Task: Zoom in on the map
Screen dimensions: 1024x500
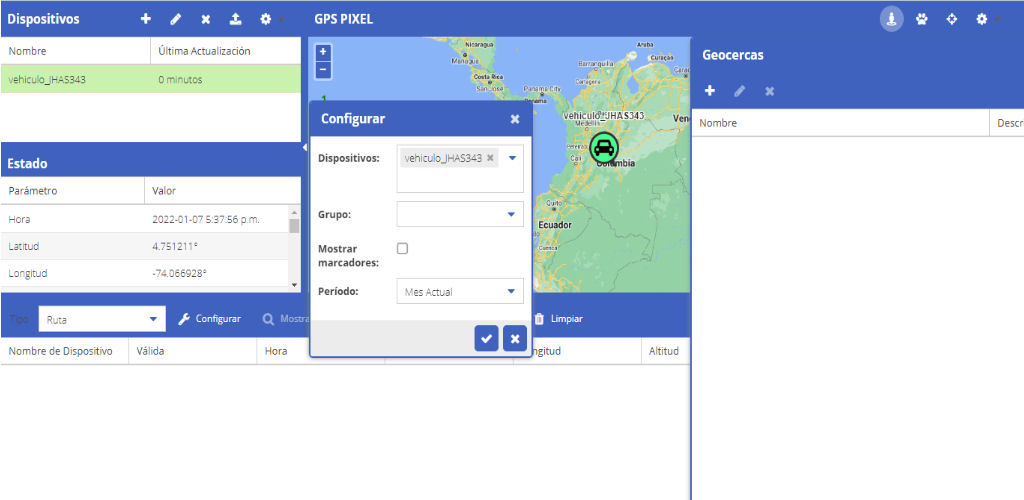Action: (x=323, y=52)
